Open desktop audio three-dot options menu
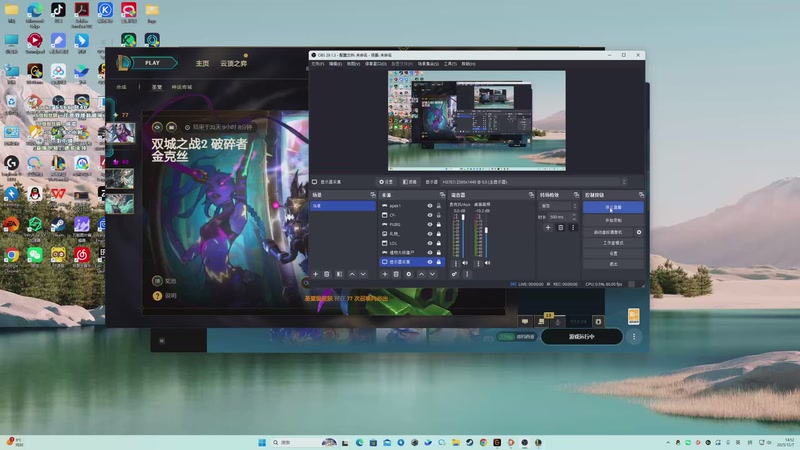Screen dimensions: 800x450 pos(478,263)
